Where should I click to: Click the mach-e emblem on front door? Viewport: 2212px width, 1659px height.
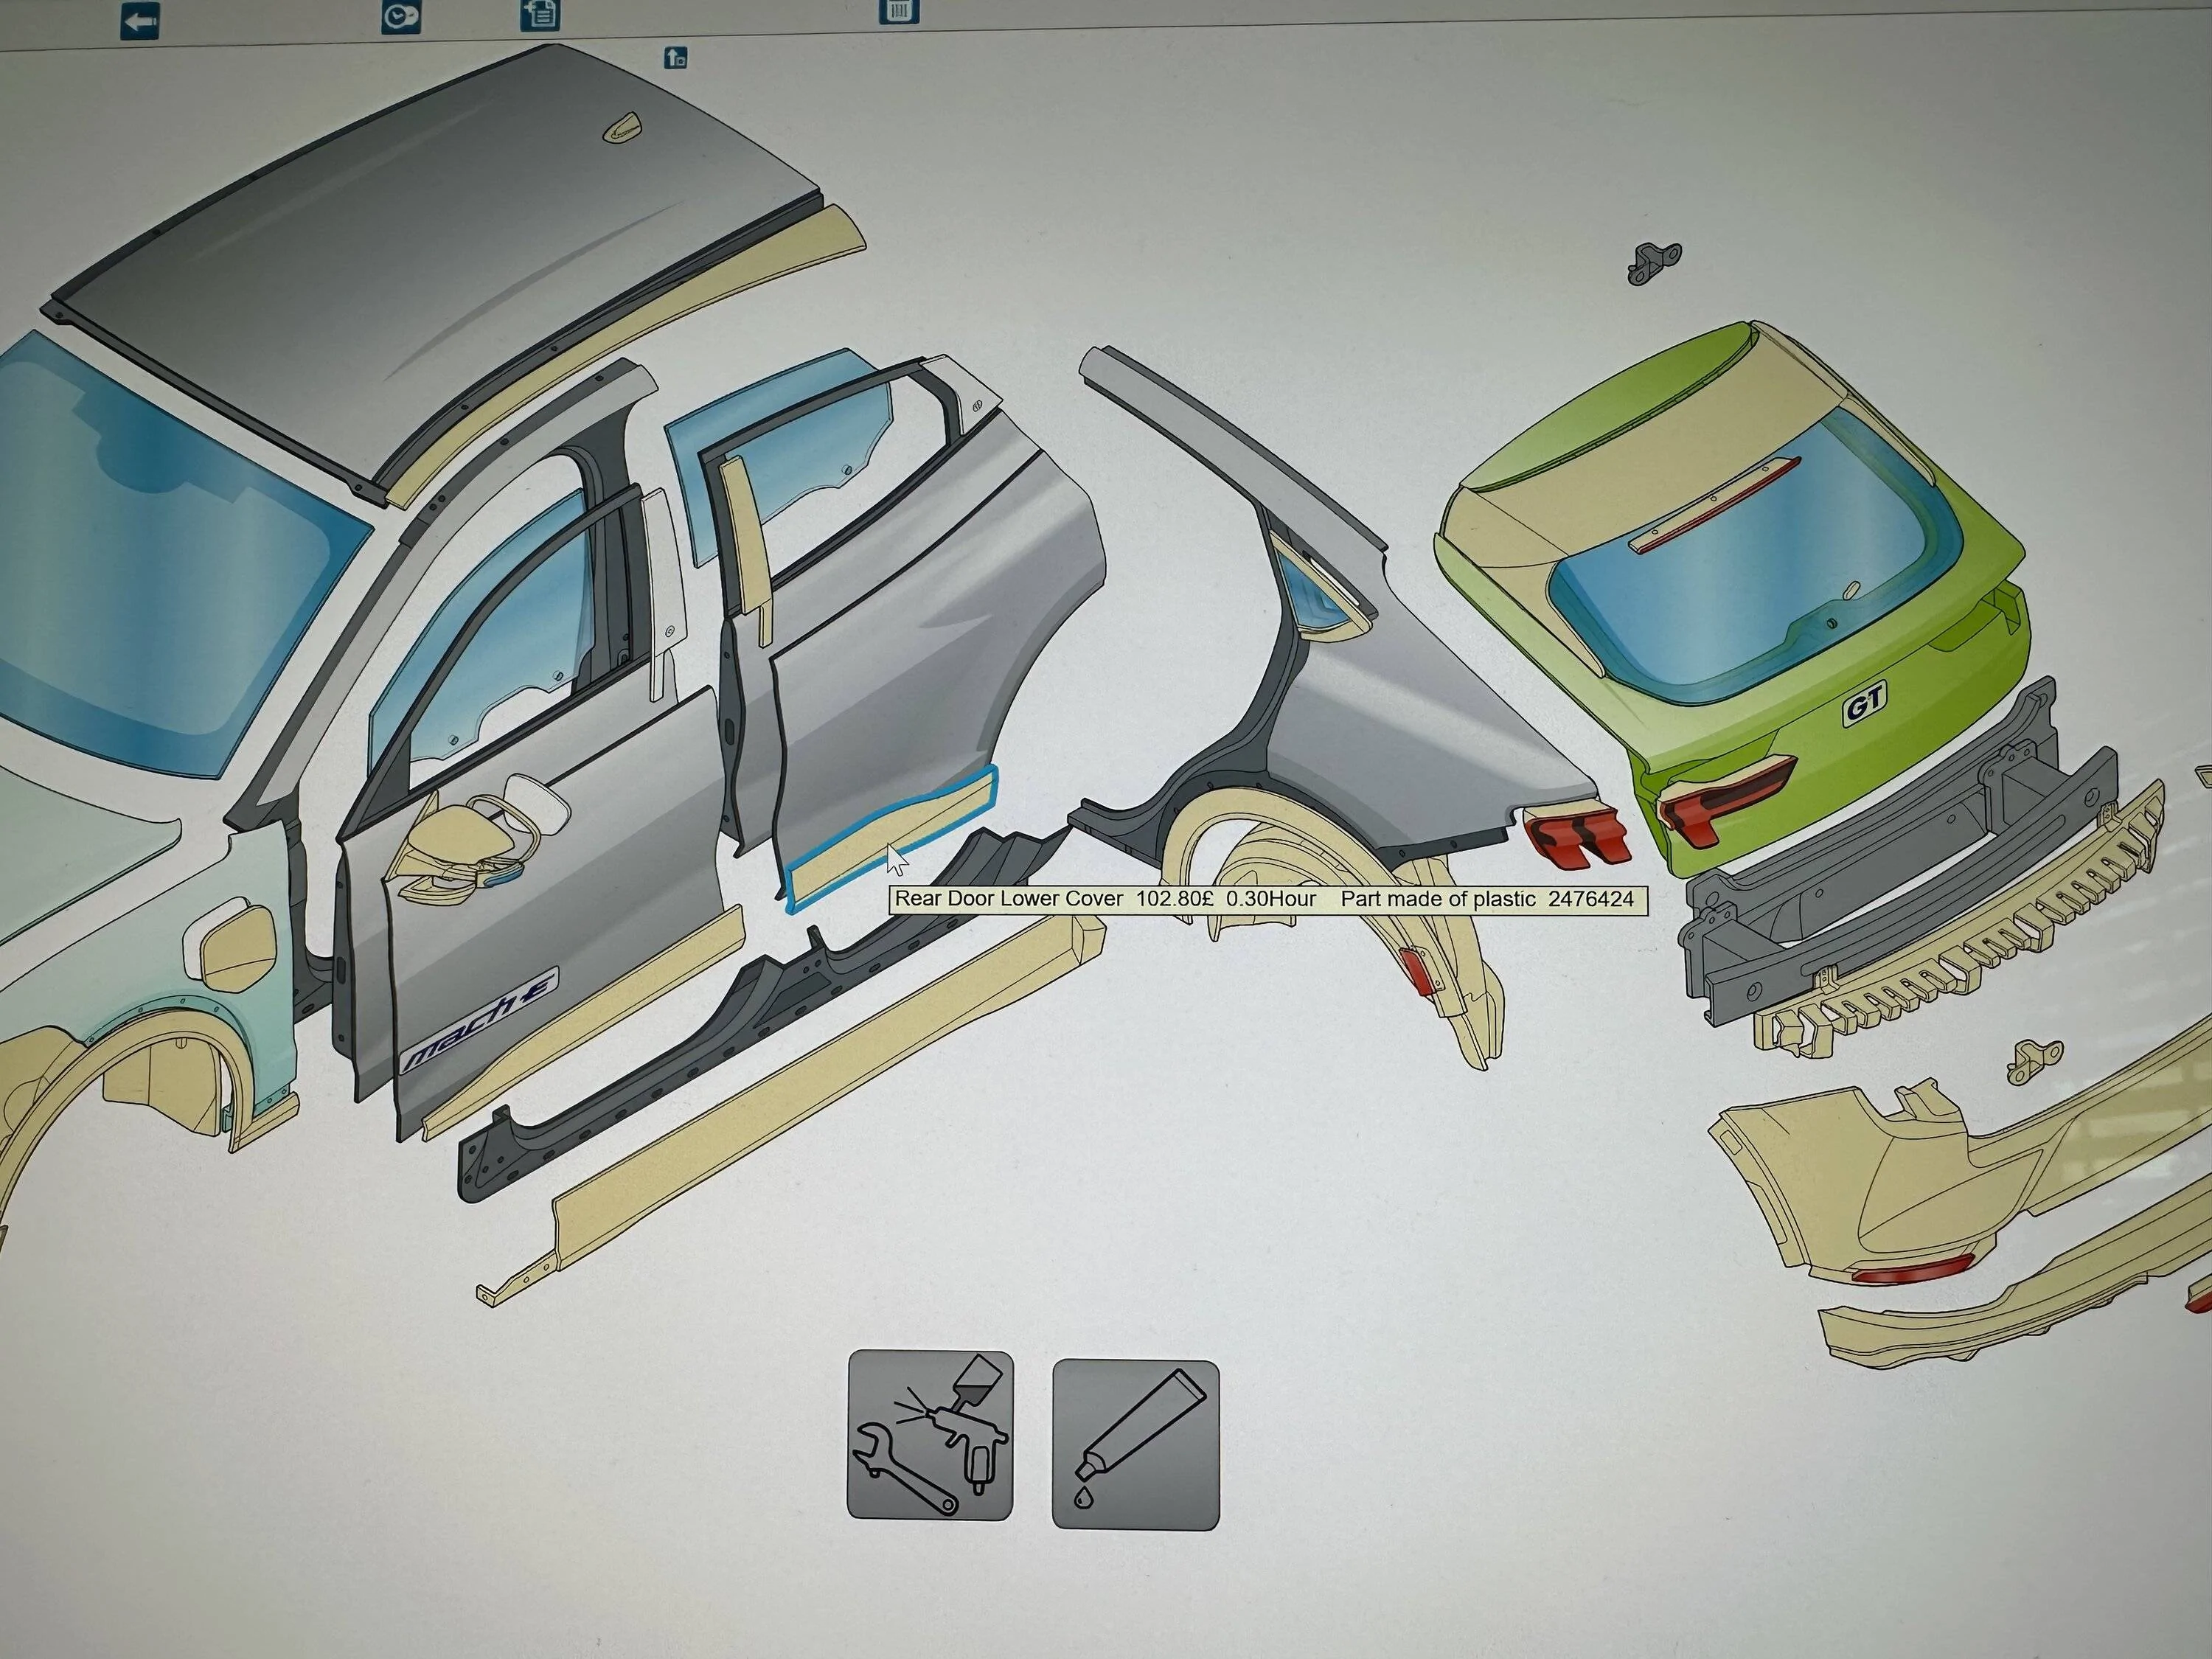[480, 1021]
